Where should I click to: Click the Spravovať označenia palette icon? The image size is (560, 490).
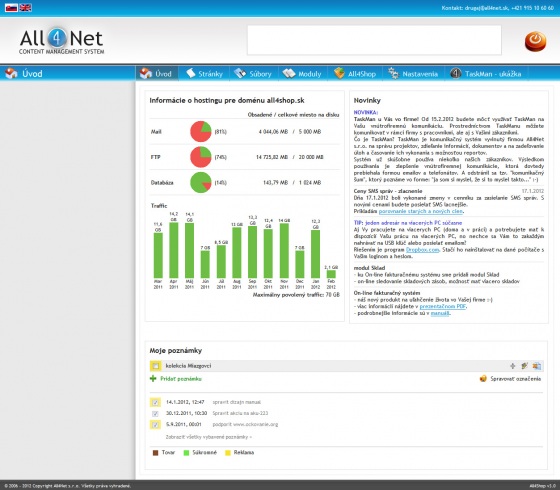click(483, 379)
